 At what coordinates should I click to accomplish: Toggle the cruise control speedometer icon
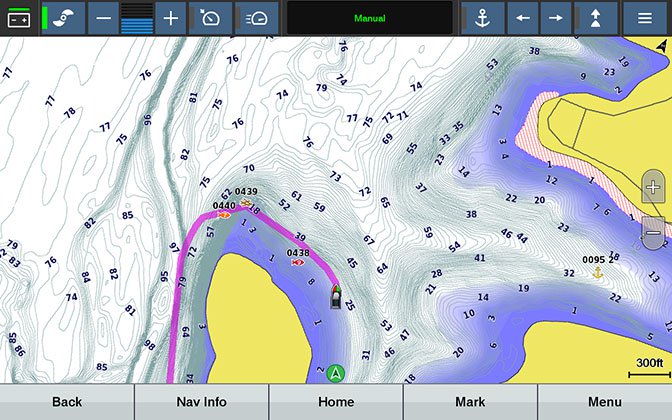pyautogui.click(x=210, y=18)
